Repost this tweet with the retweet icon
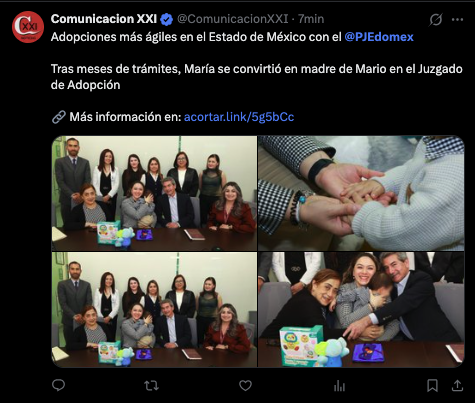This screenshot has width=475, height=403. [x=151, y=386]
